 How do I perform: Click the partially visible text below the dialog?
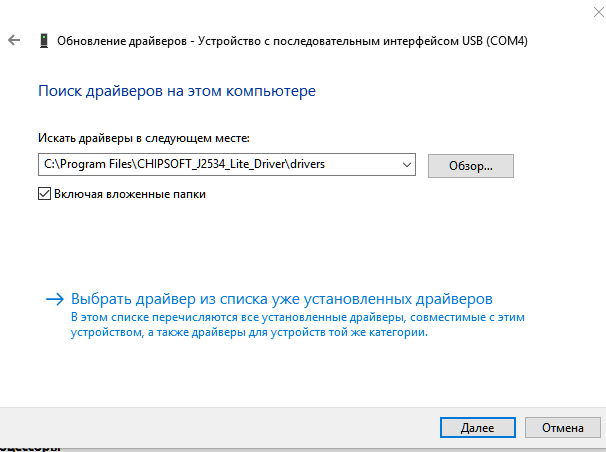(x=30, y=447)
